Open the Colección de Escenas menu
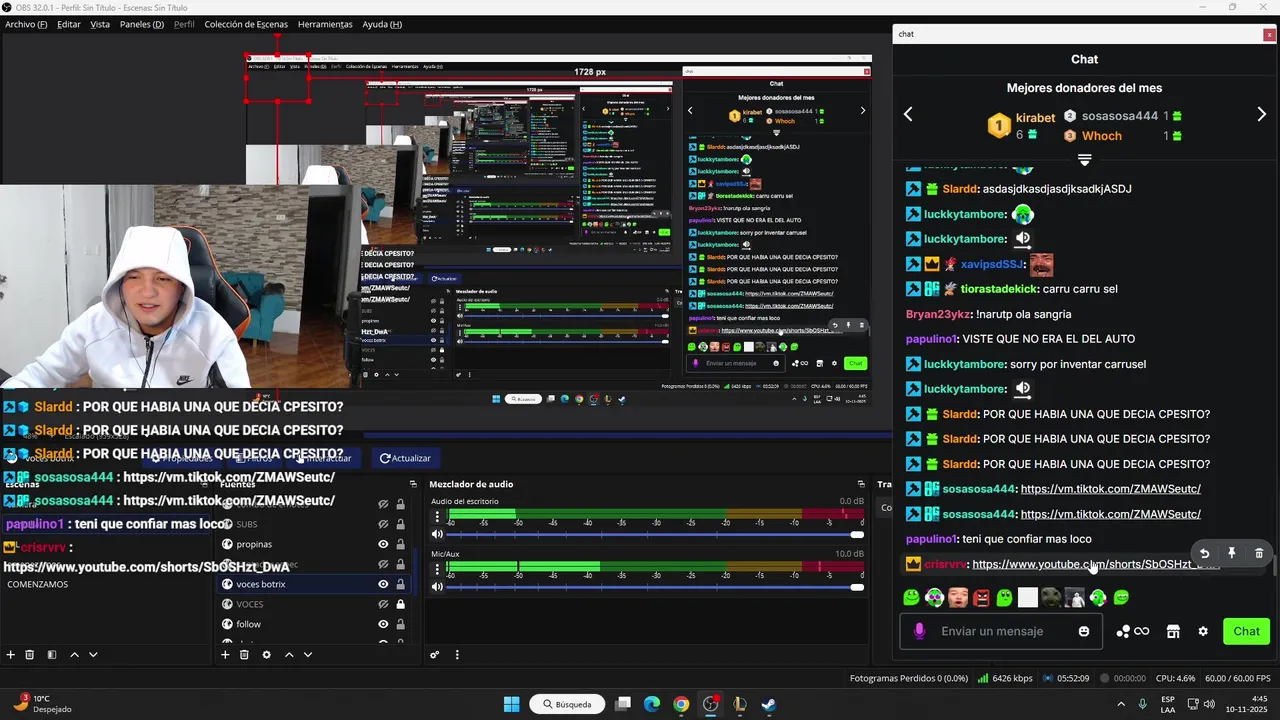This screenshot has height=720, width=1280. tap(246, 24)
